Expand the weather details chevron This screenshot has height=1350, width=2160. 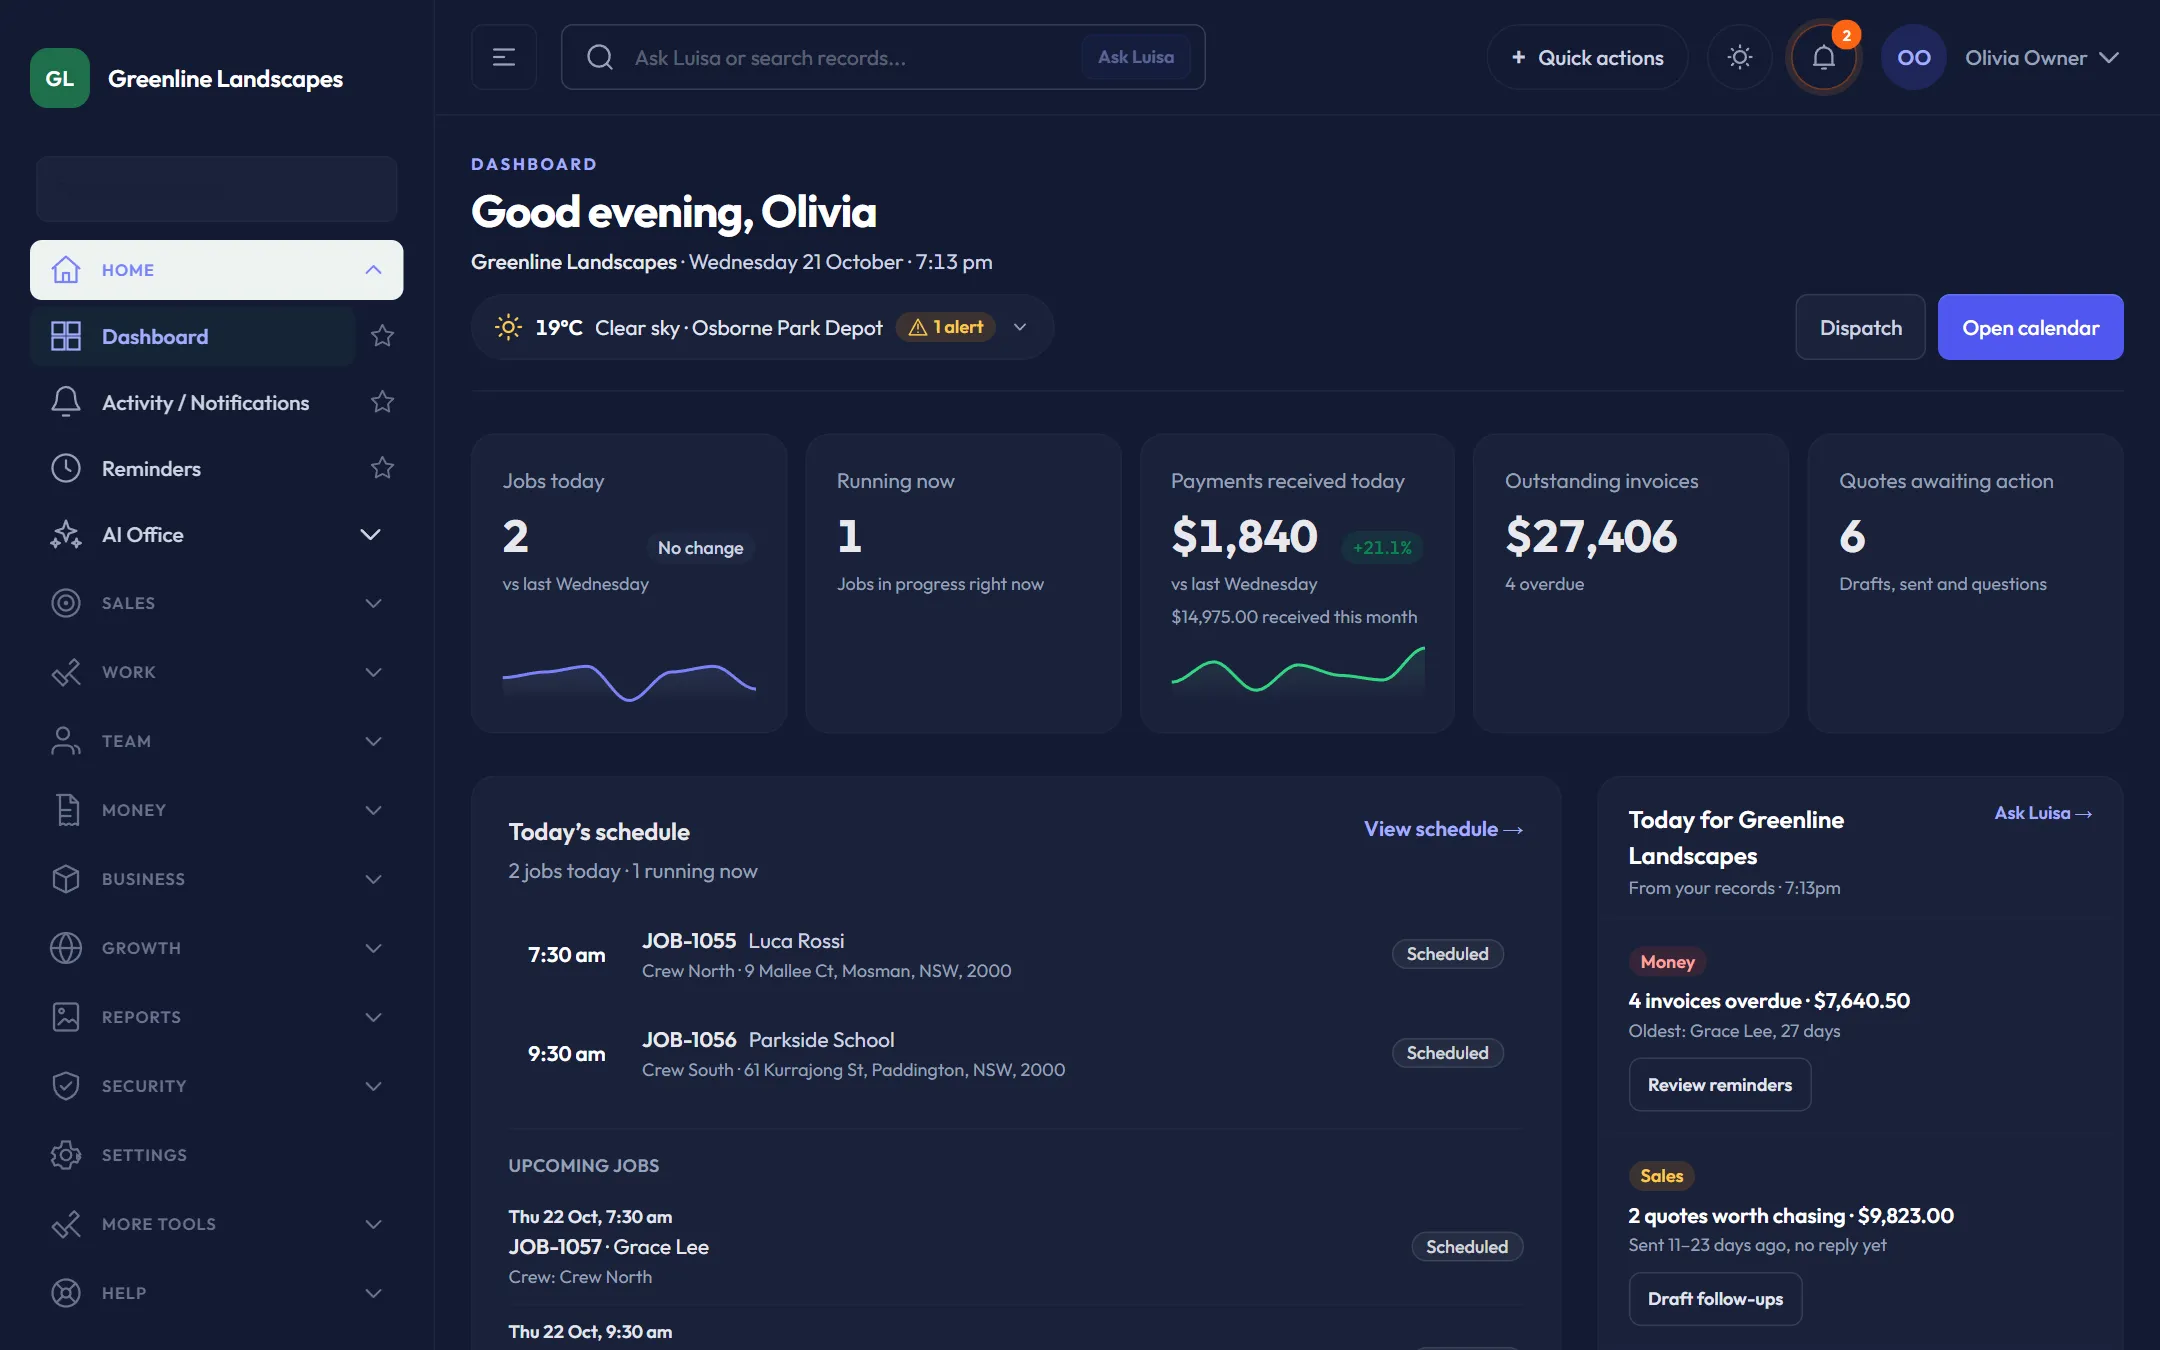coord(1020,327)
